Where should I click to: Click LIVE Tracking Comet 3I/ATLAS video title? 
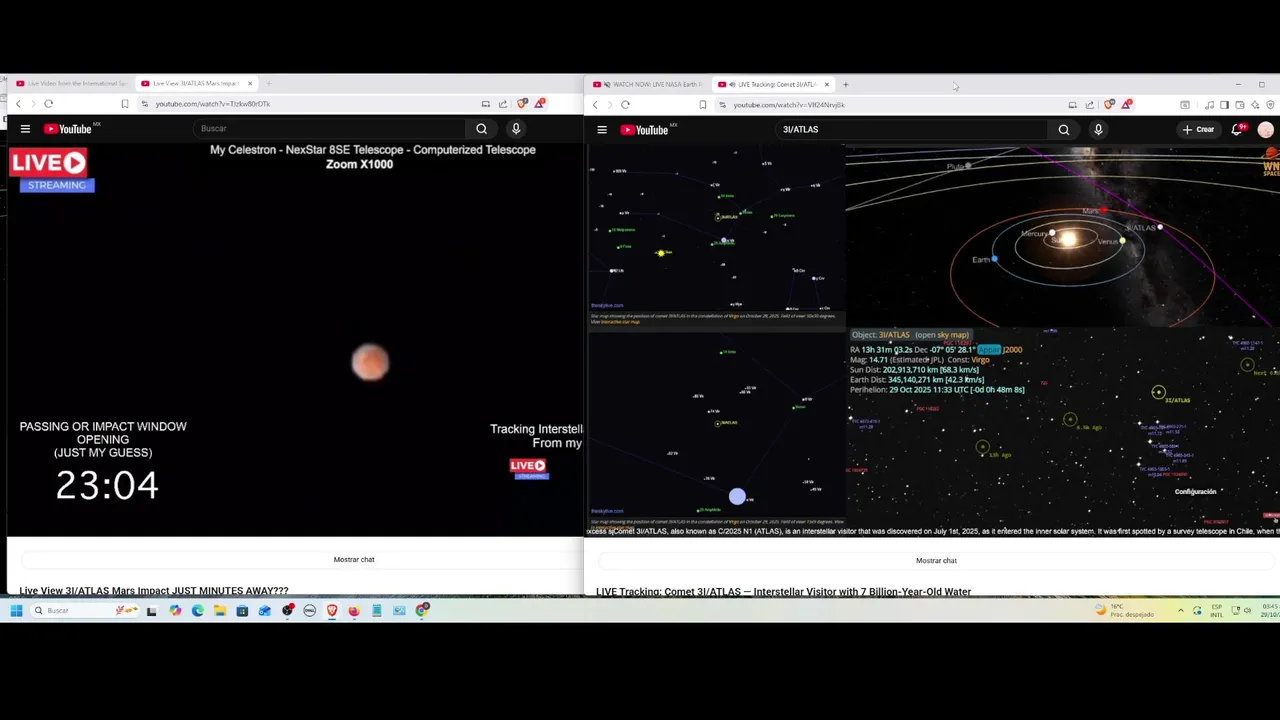pyautogui.click(x=783, y=592)
